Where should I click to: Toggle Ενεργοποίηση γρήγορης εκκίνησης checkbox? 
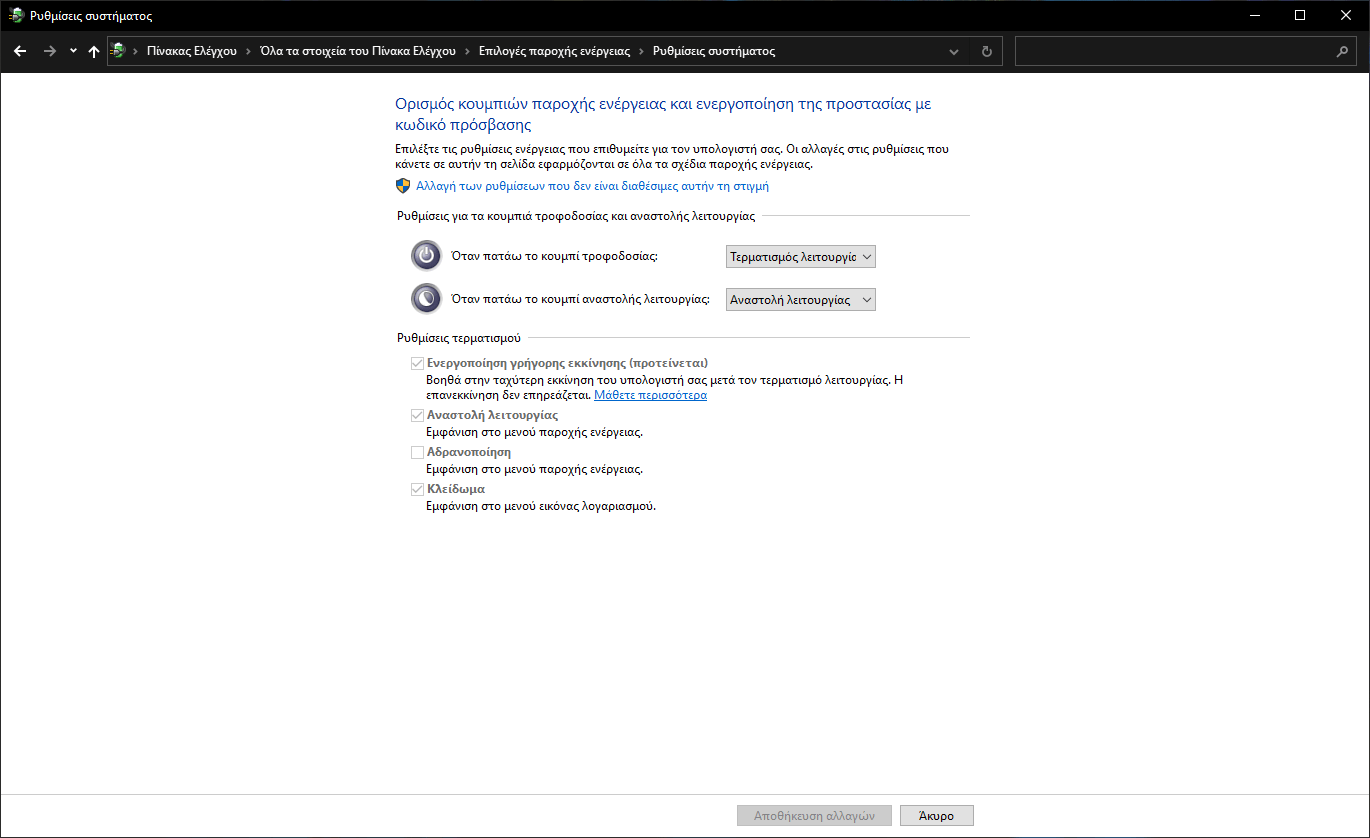coord(417,363)
